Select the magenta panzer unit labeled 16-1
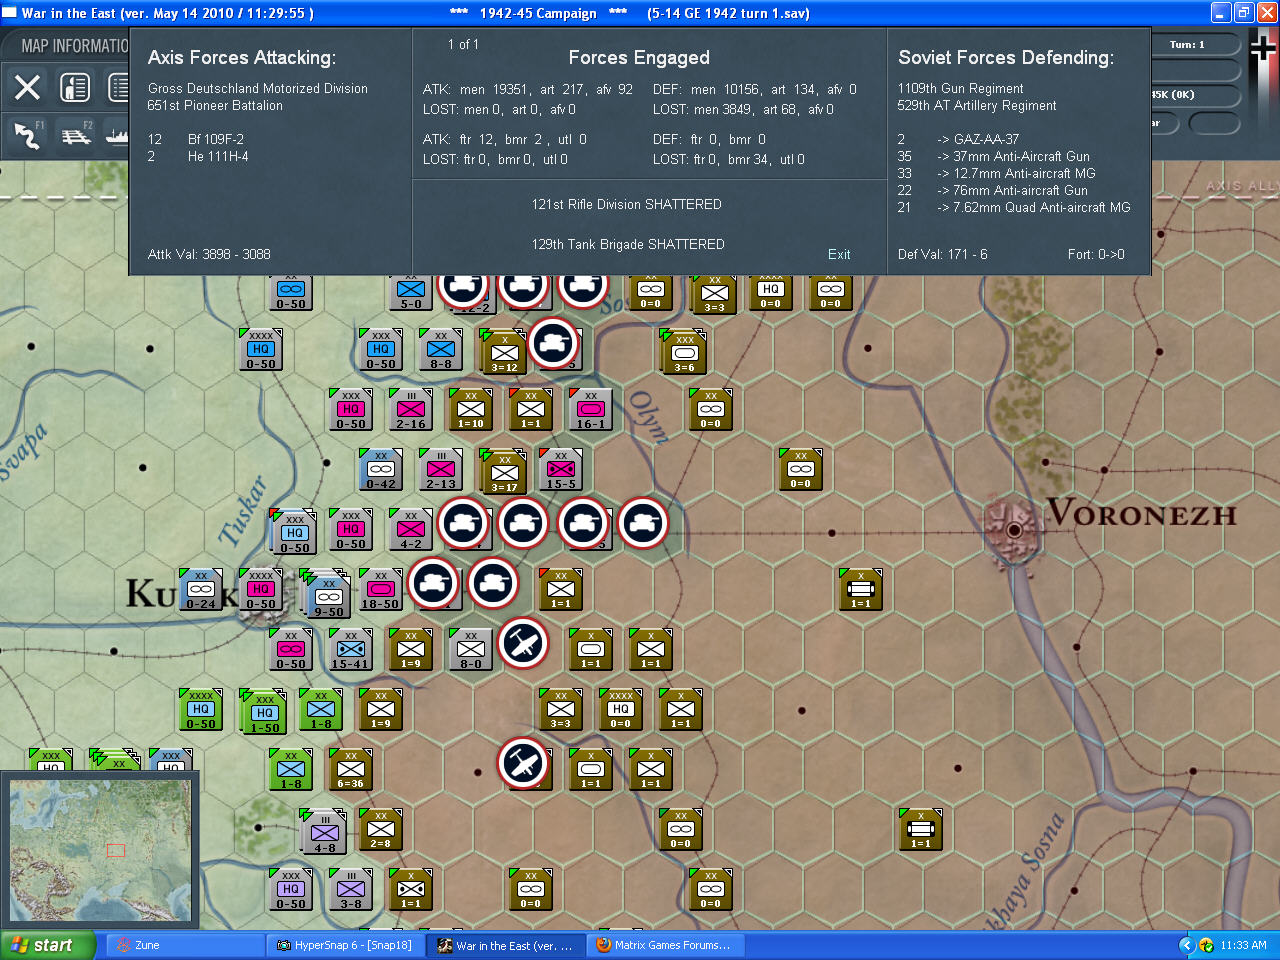Viewport: 1280px width, 960px height. click(x=591, y=410)
